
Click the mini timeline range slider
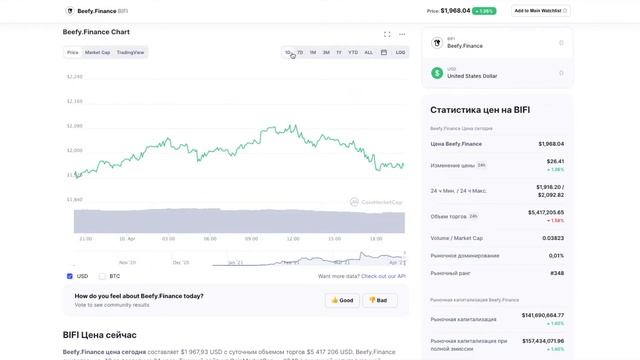pos(240,258)
